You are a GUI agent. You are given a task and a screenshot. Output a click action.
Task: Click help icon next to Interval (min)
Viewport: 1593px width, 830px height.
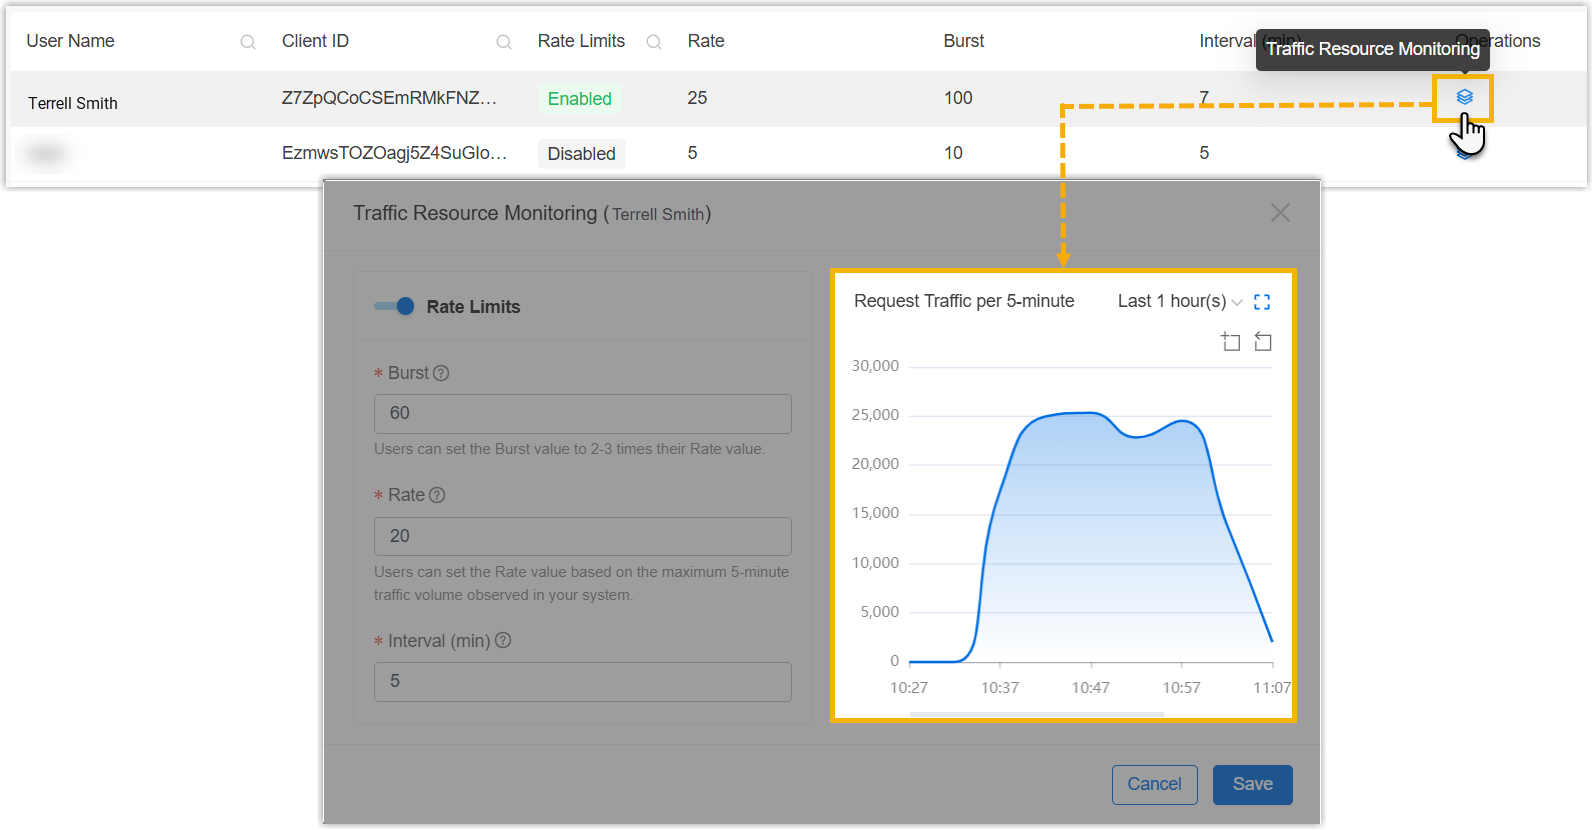click(503, 641)
